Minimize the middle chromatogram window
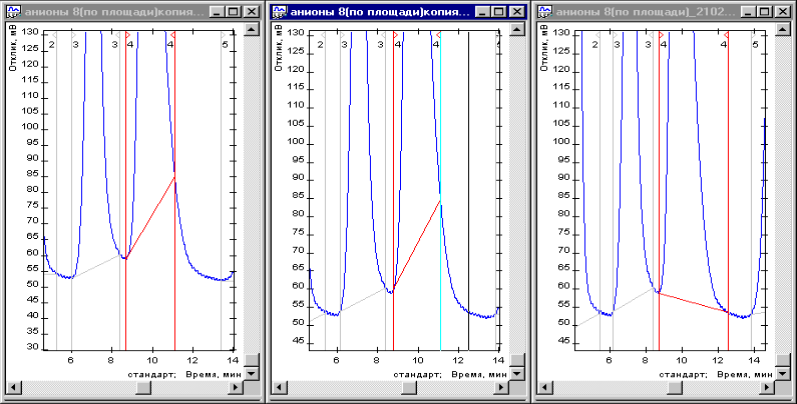797x404 pixels. (x=484, y=14)
